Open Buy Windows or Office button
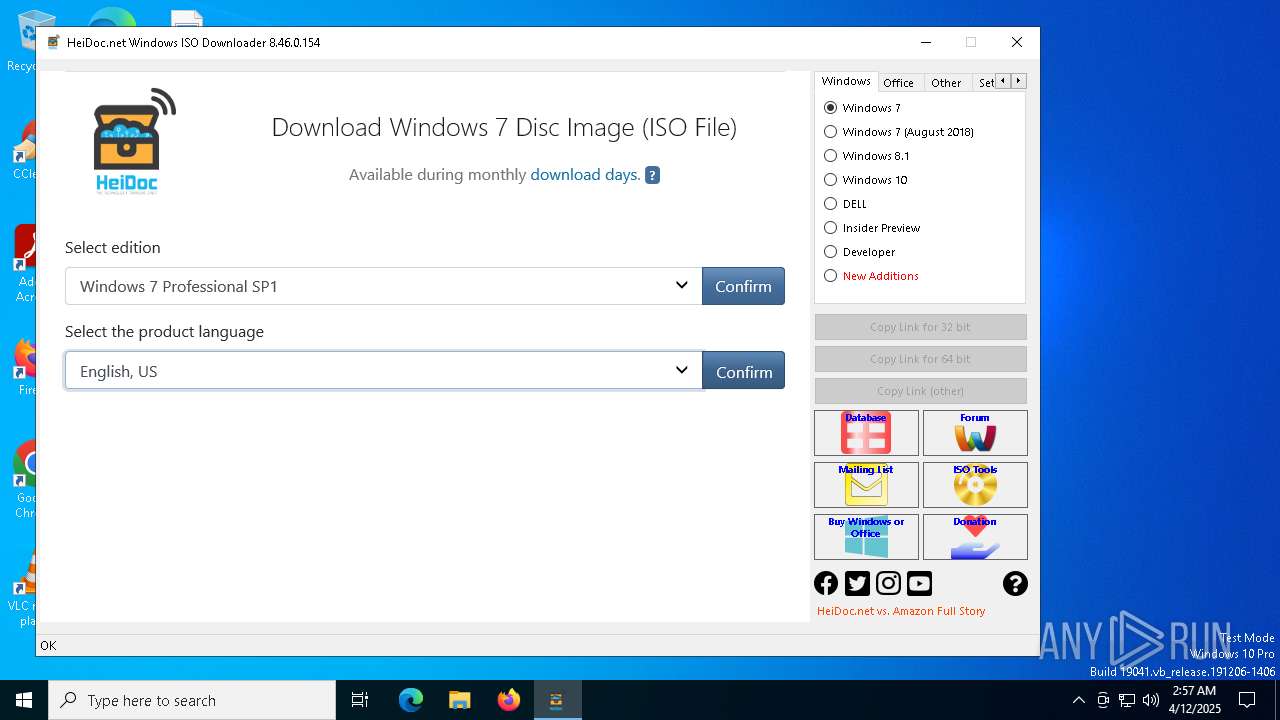 (866, 537)
